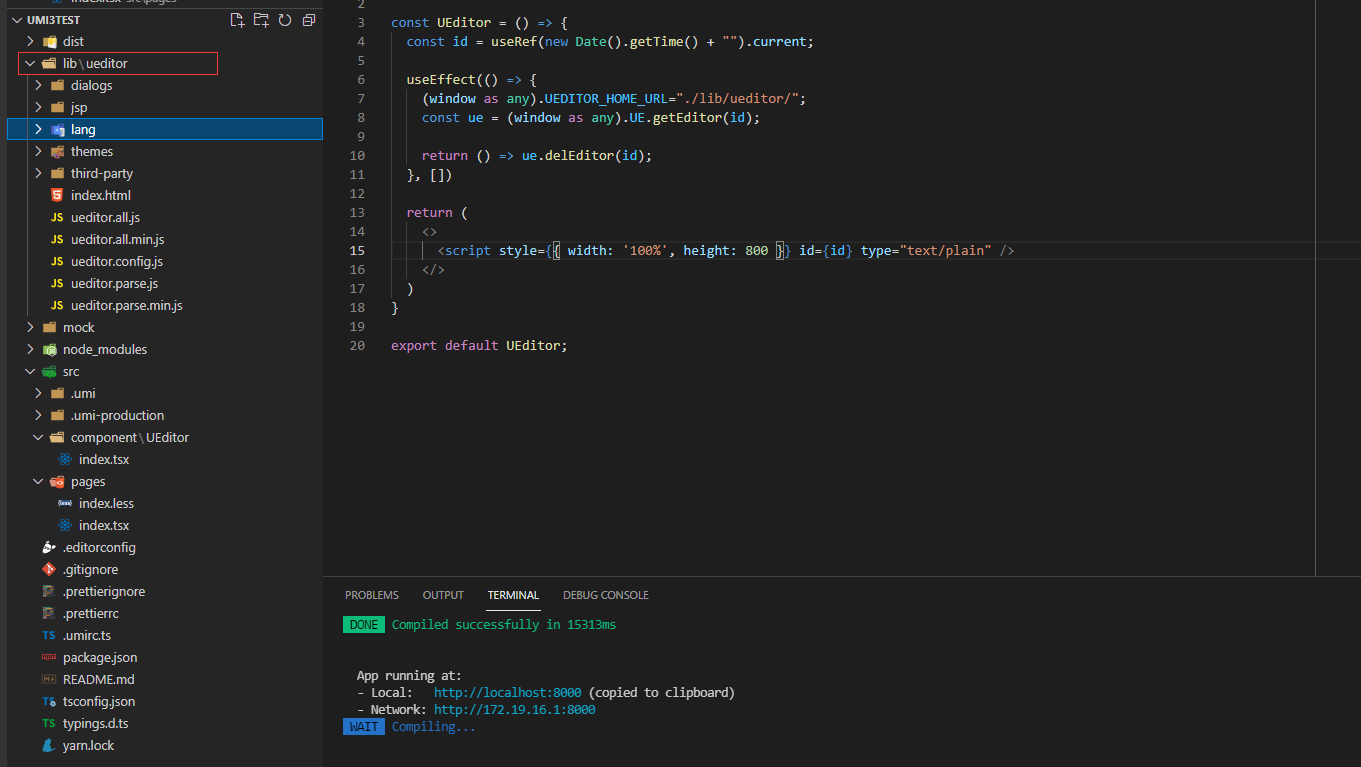The width and height of the screenshot is (1361, 767).
Task: Click the git icon of .gitignore
Action: click(x=49, y=569)
